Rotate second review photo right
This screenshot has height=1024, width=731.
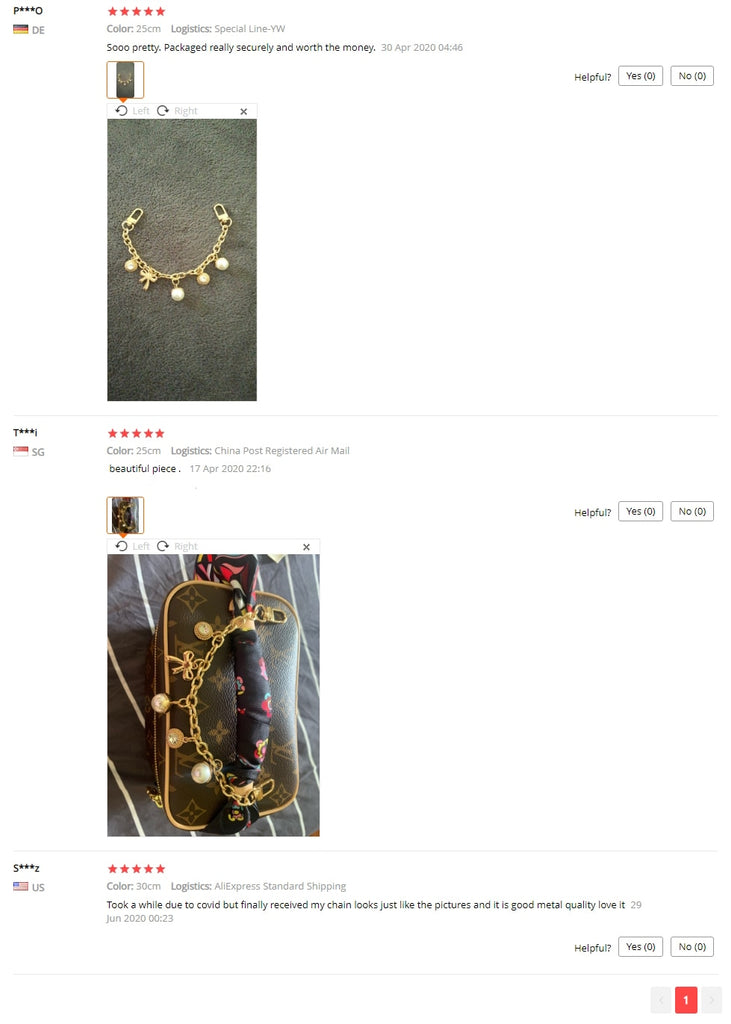(177, 546)
